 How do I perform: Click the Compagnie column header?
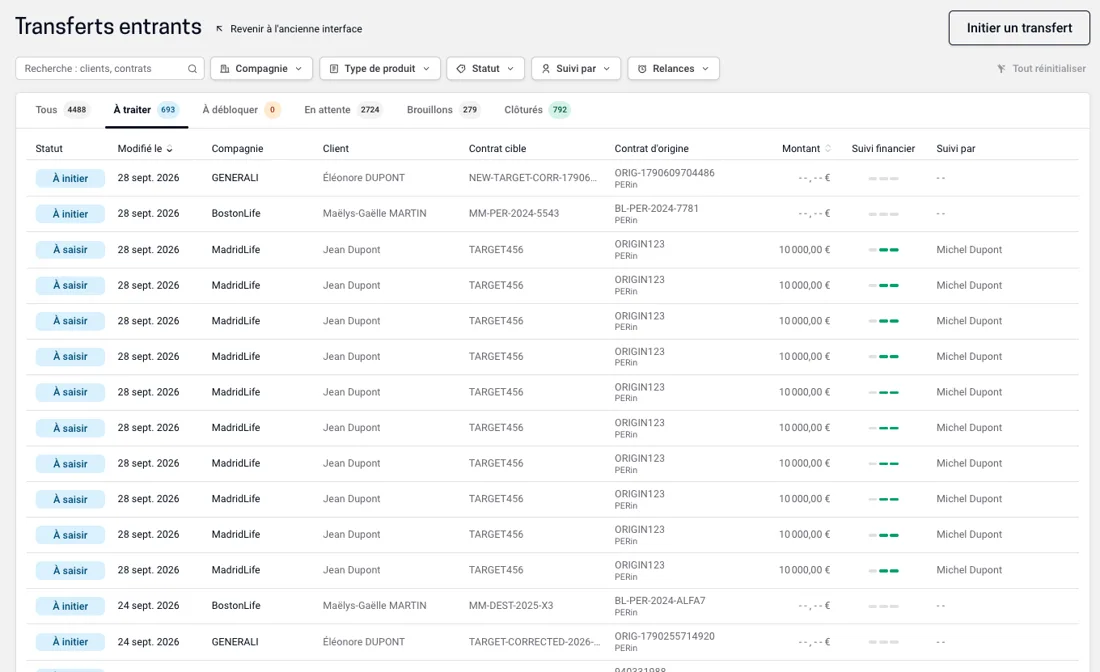pos(237,149)
